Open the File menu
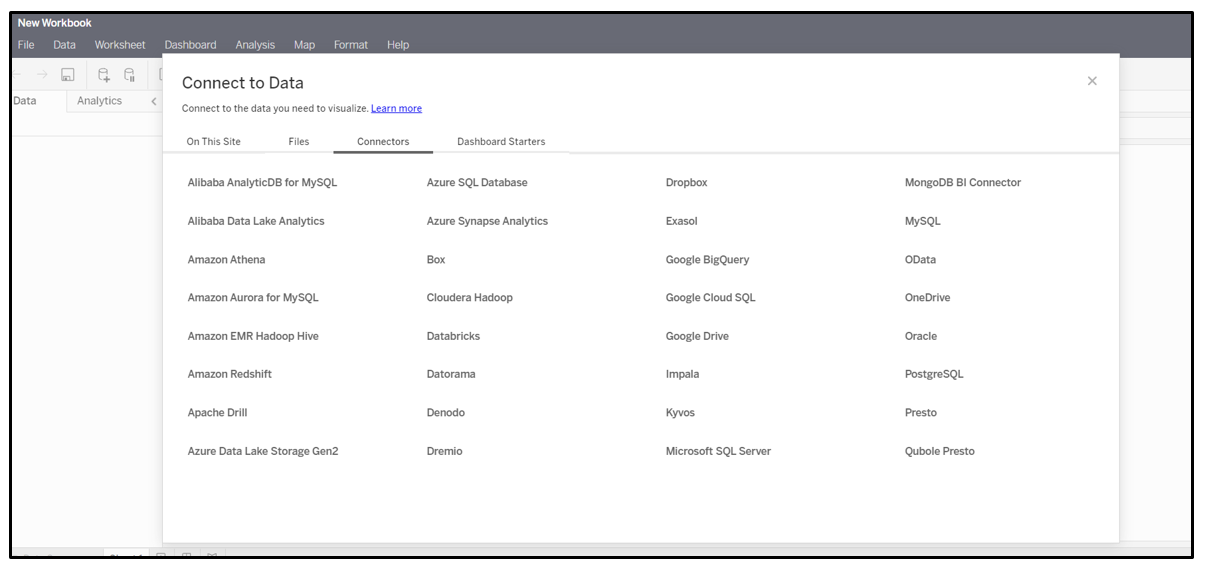1205x570 pixels. (26, 45)
